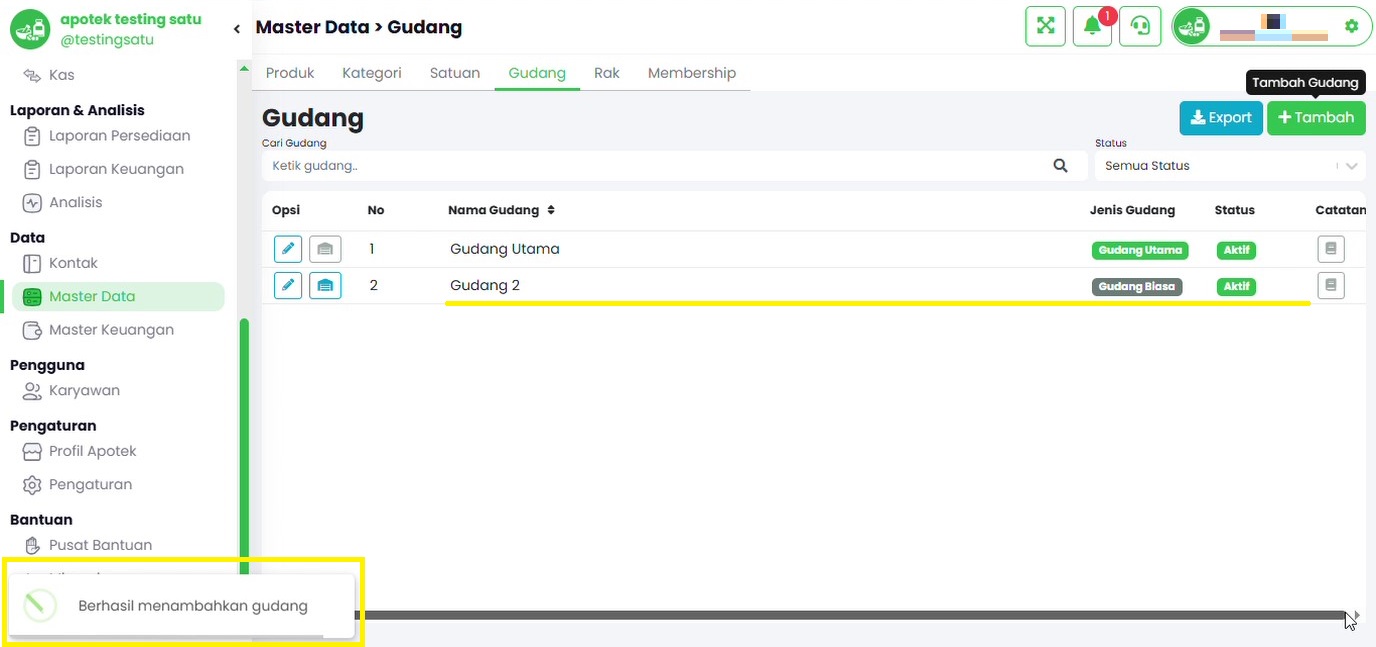
Task: Click the search magnifier icon
Action: 1061,166
